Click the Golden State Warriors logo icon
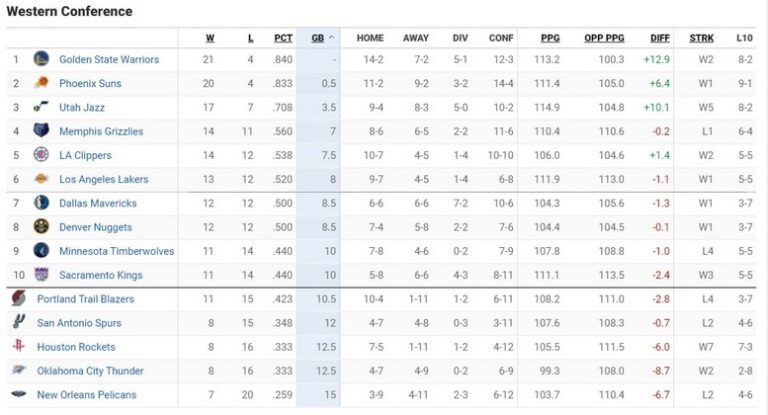The height and width of the screenshot is (415, 768). click(x=41, y=59)
